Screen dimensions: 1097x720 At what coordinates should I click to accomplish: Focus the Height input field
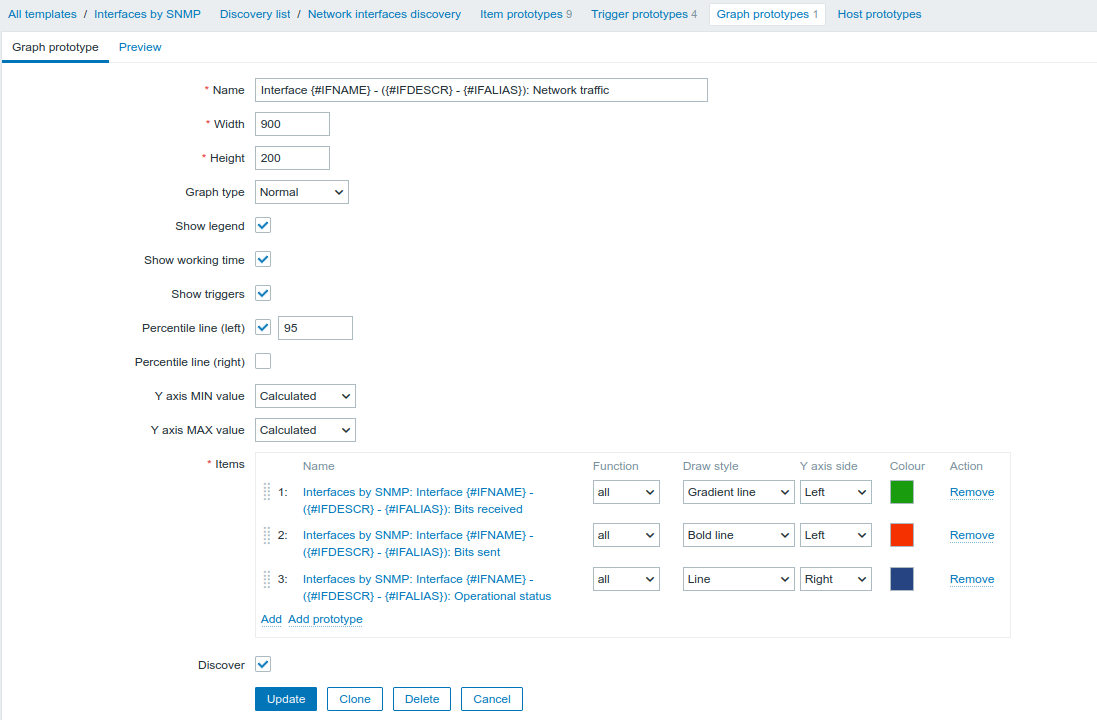(x=292, y=158)
